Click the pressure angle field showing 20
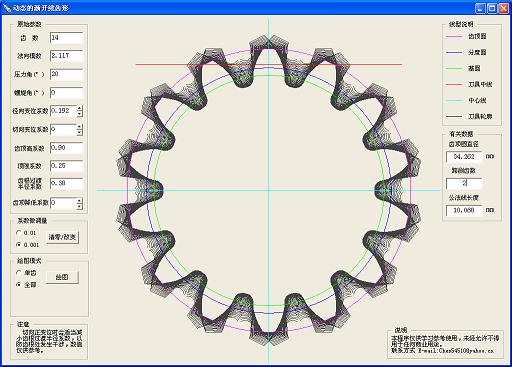 point(66,74)
